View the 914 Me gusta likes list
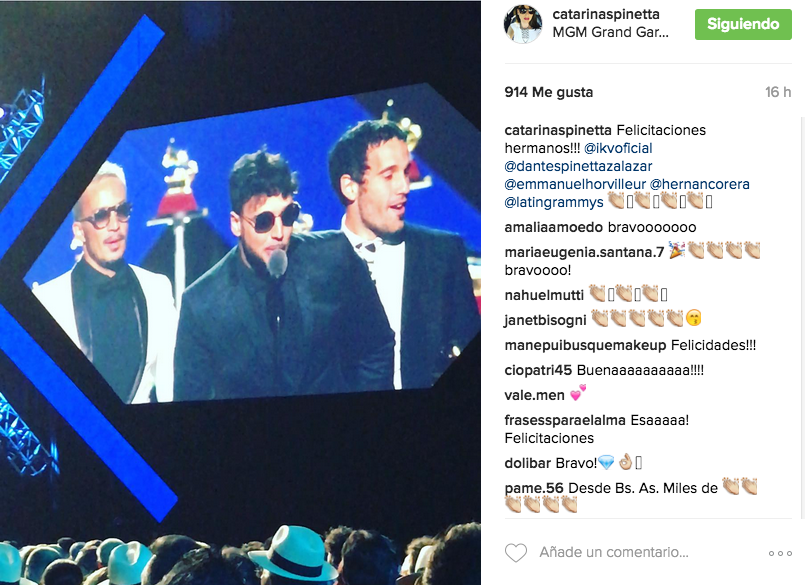Image resolution: width=805 pixels, height=585 pixels. pos(549,92)
